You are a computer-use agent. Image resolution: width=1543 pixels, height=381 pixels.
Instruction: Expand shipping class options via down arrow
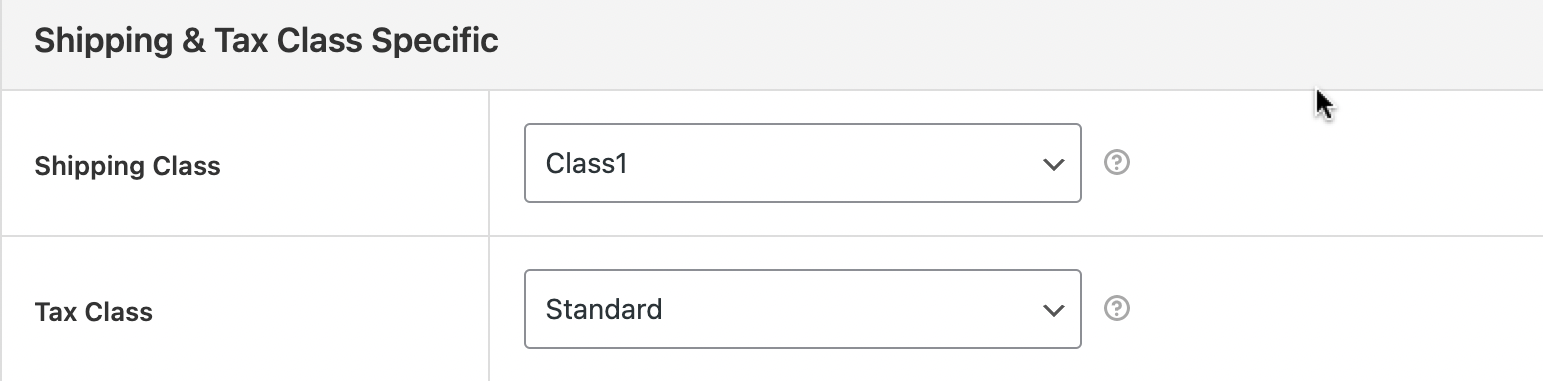coord(1053,164)
